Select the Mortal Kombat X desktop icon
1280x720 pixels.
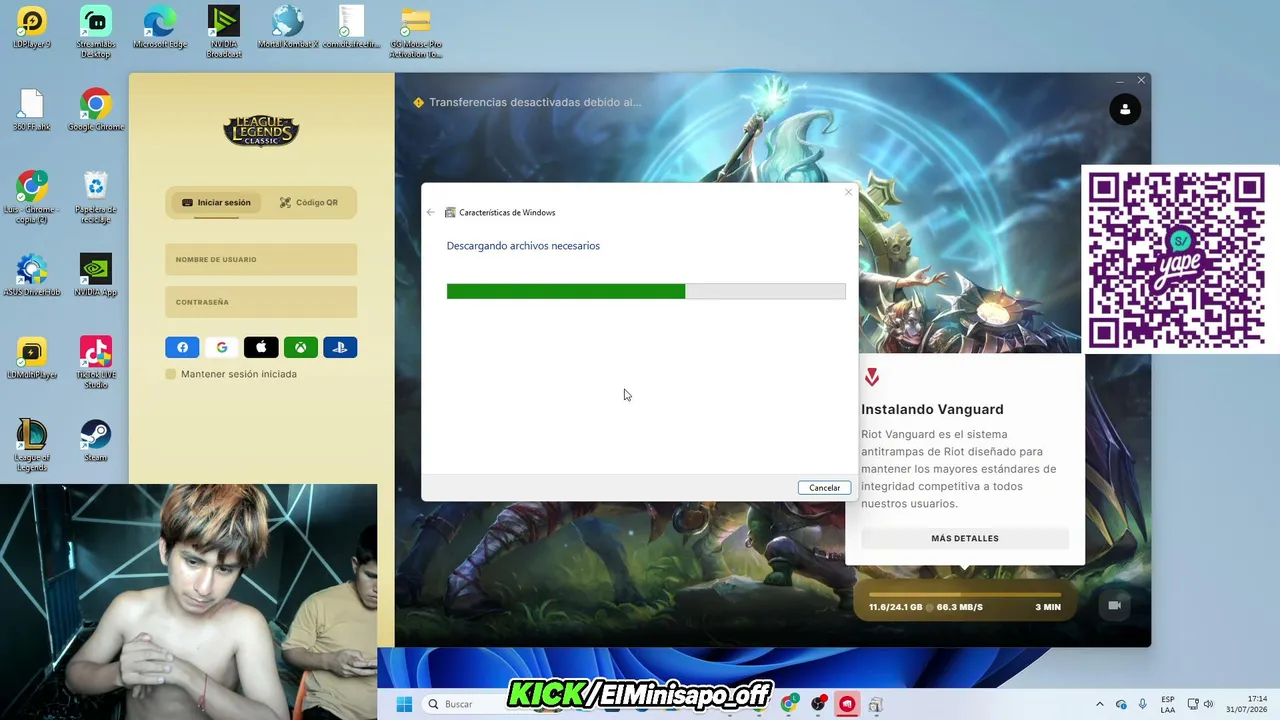[288, 28]
